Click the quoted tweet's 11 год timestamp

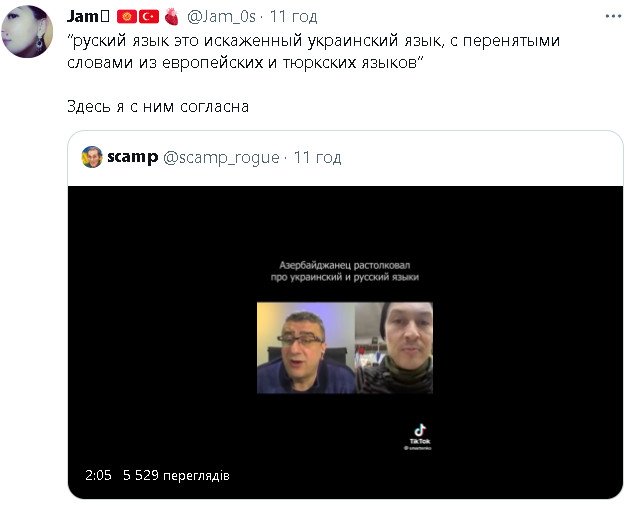tap(317, 157)
